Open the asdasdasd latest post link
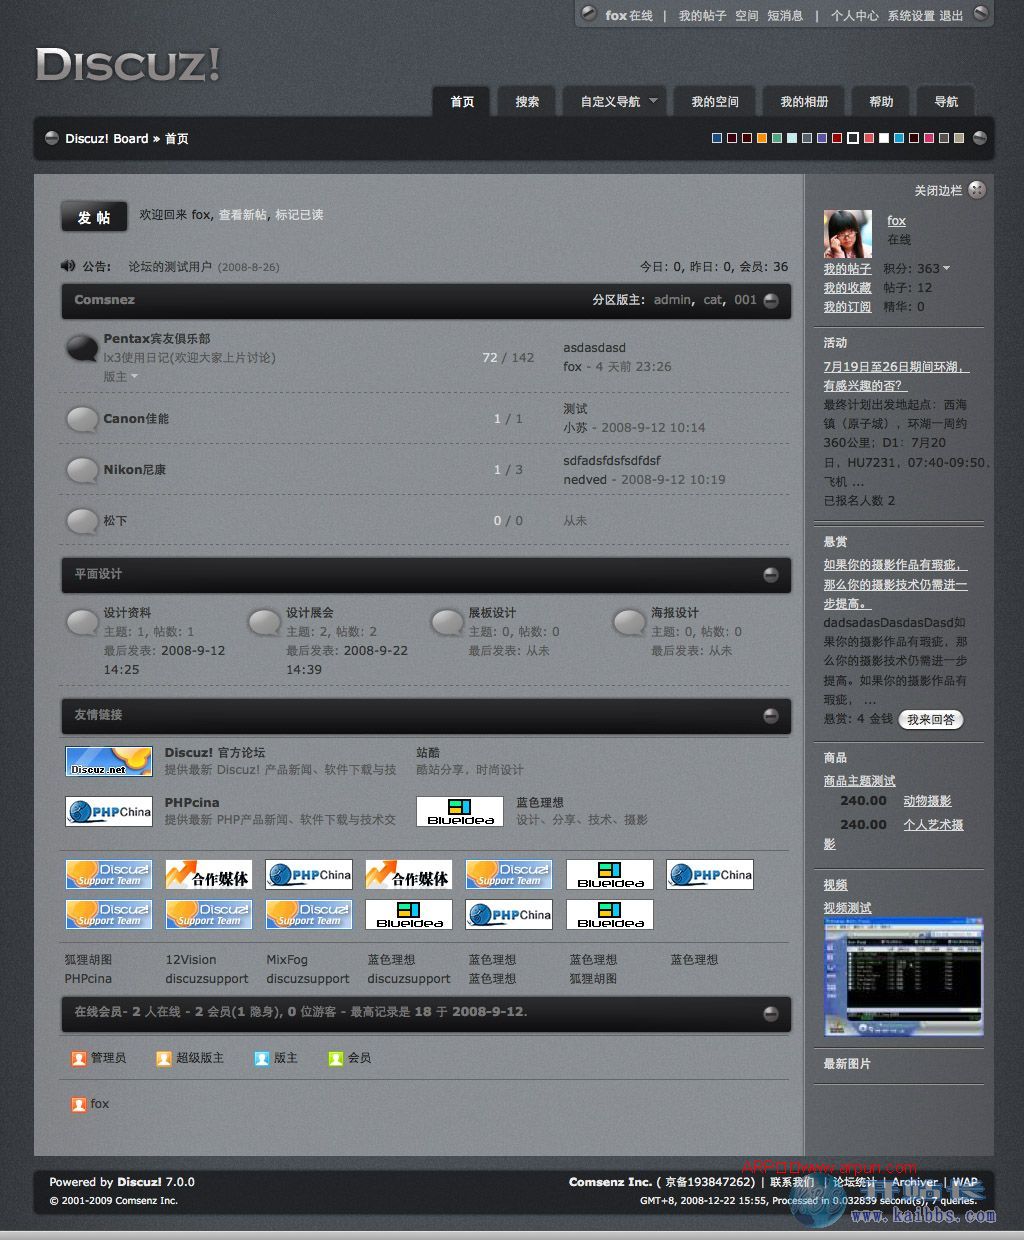 pyautogui.click(x=594, y=348)
